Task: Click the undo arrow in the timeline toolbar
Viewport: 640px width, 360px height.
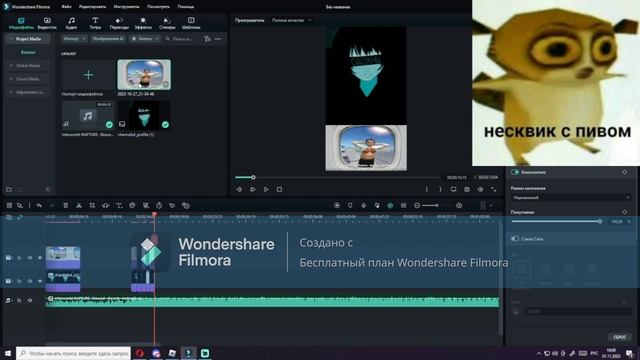Action: coord(39,205)
